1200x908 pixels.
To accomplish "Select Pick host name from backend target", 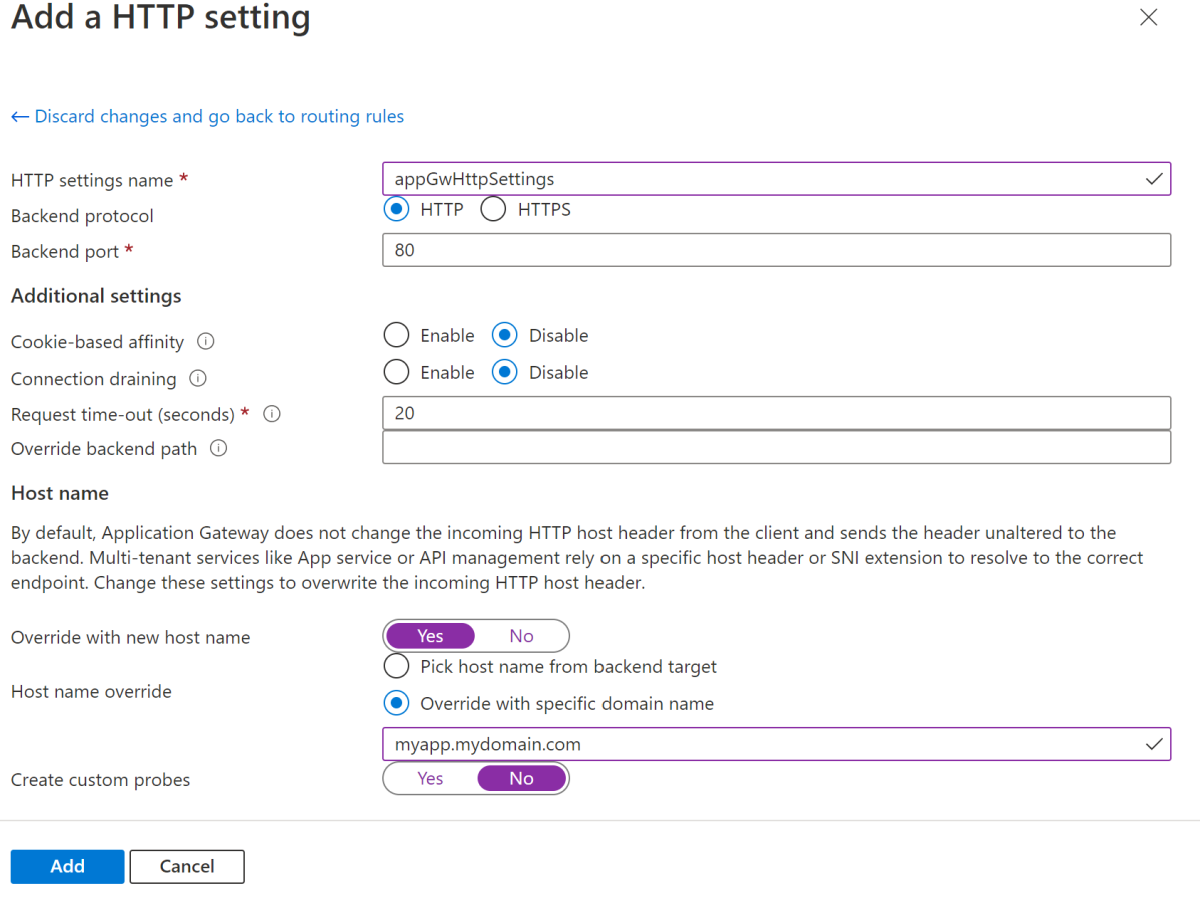I will point(396,666).
